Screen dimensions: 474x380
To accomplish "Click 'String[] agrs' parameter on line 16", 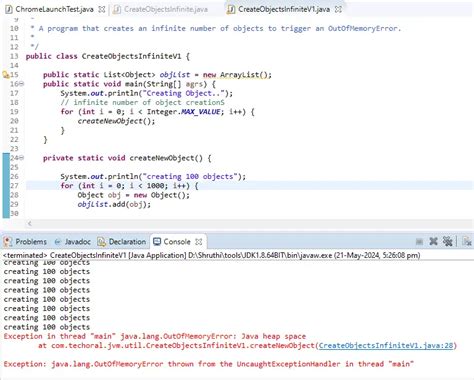I will tap(177, 84).
